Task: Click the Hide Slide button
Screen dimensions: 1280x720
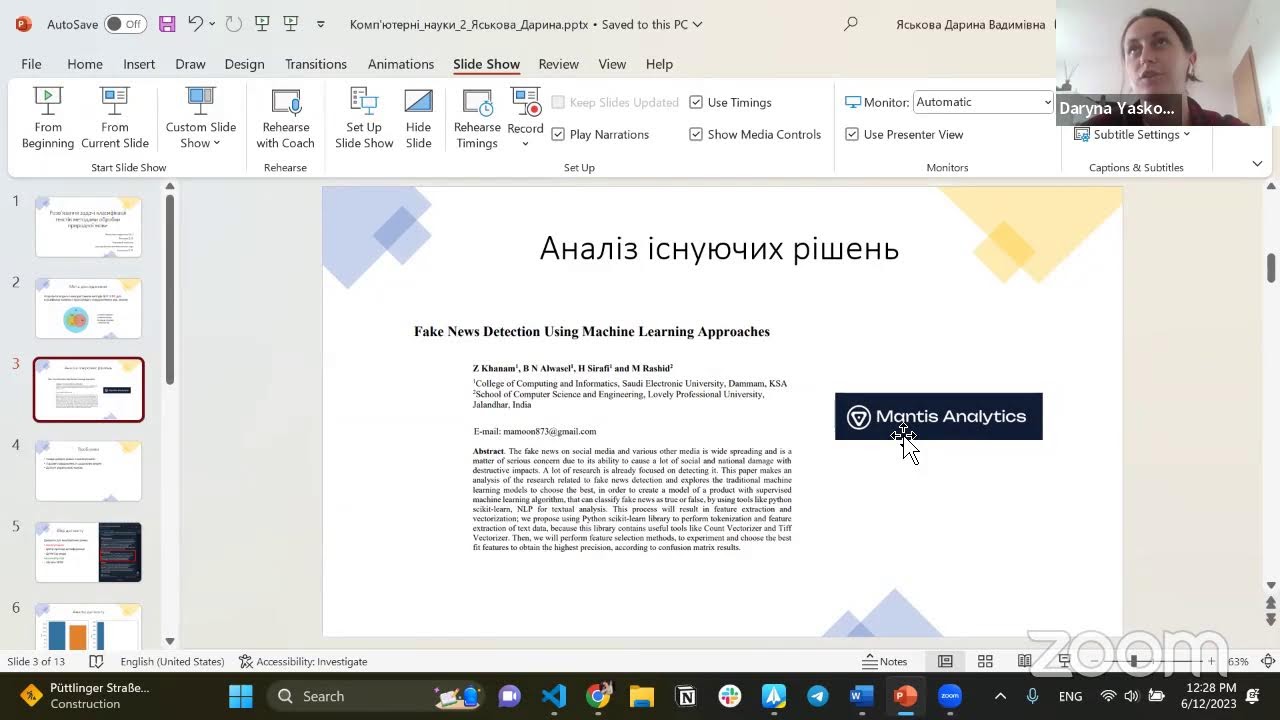Action: 418,118
